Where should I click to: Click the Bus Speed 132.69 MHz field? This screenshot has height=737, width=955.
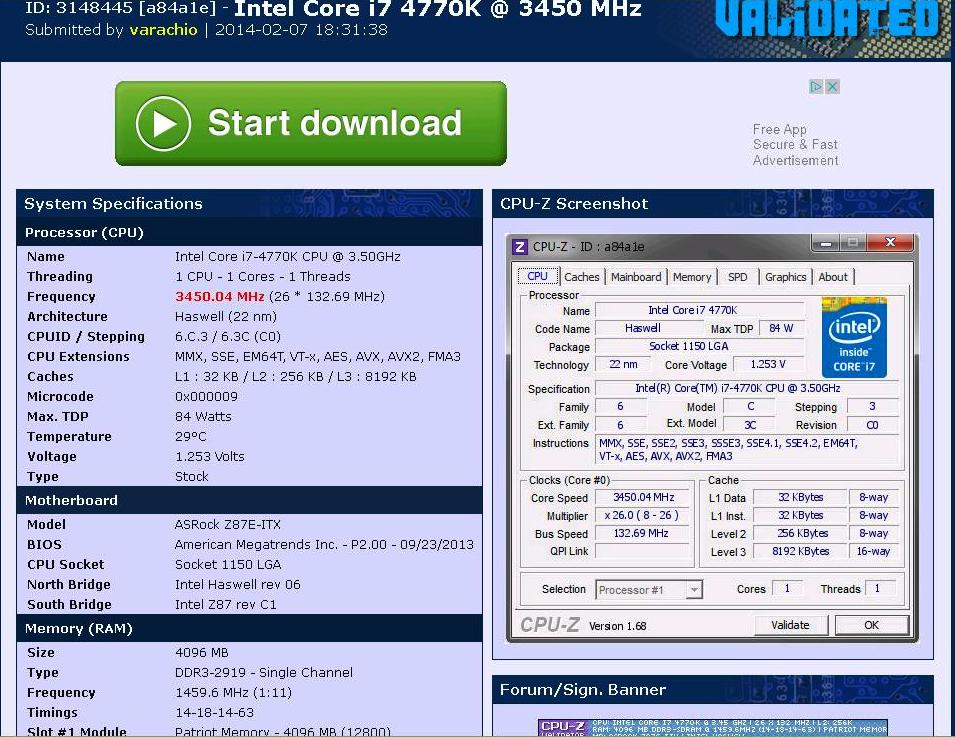pyautogui.click(x=643, y=534)
